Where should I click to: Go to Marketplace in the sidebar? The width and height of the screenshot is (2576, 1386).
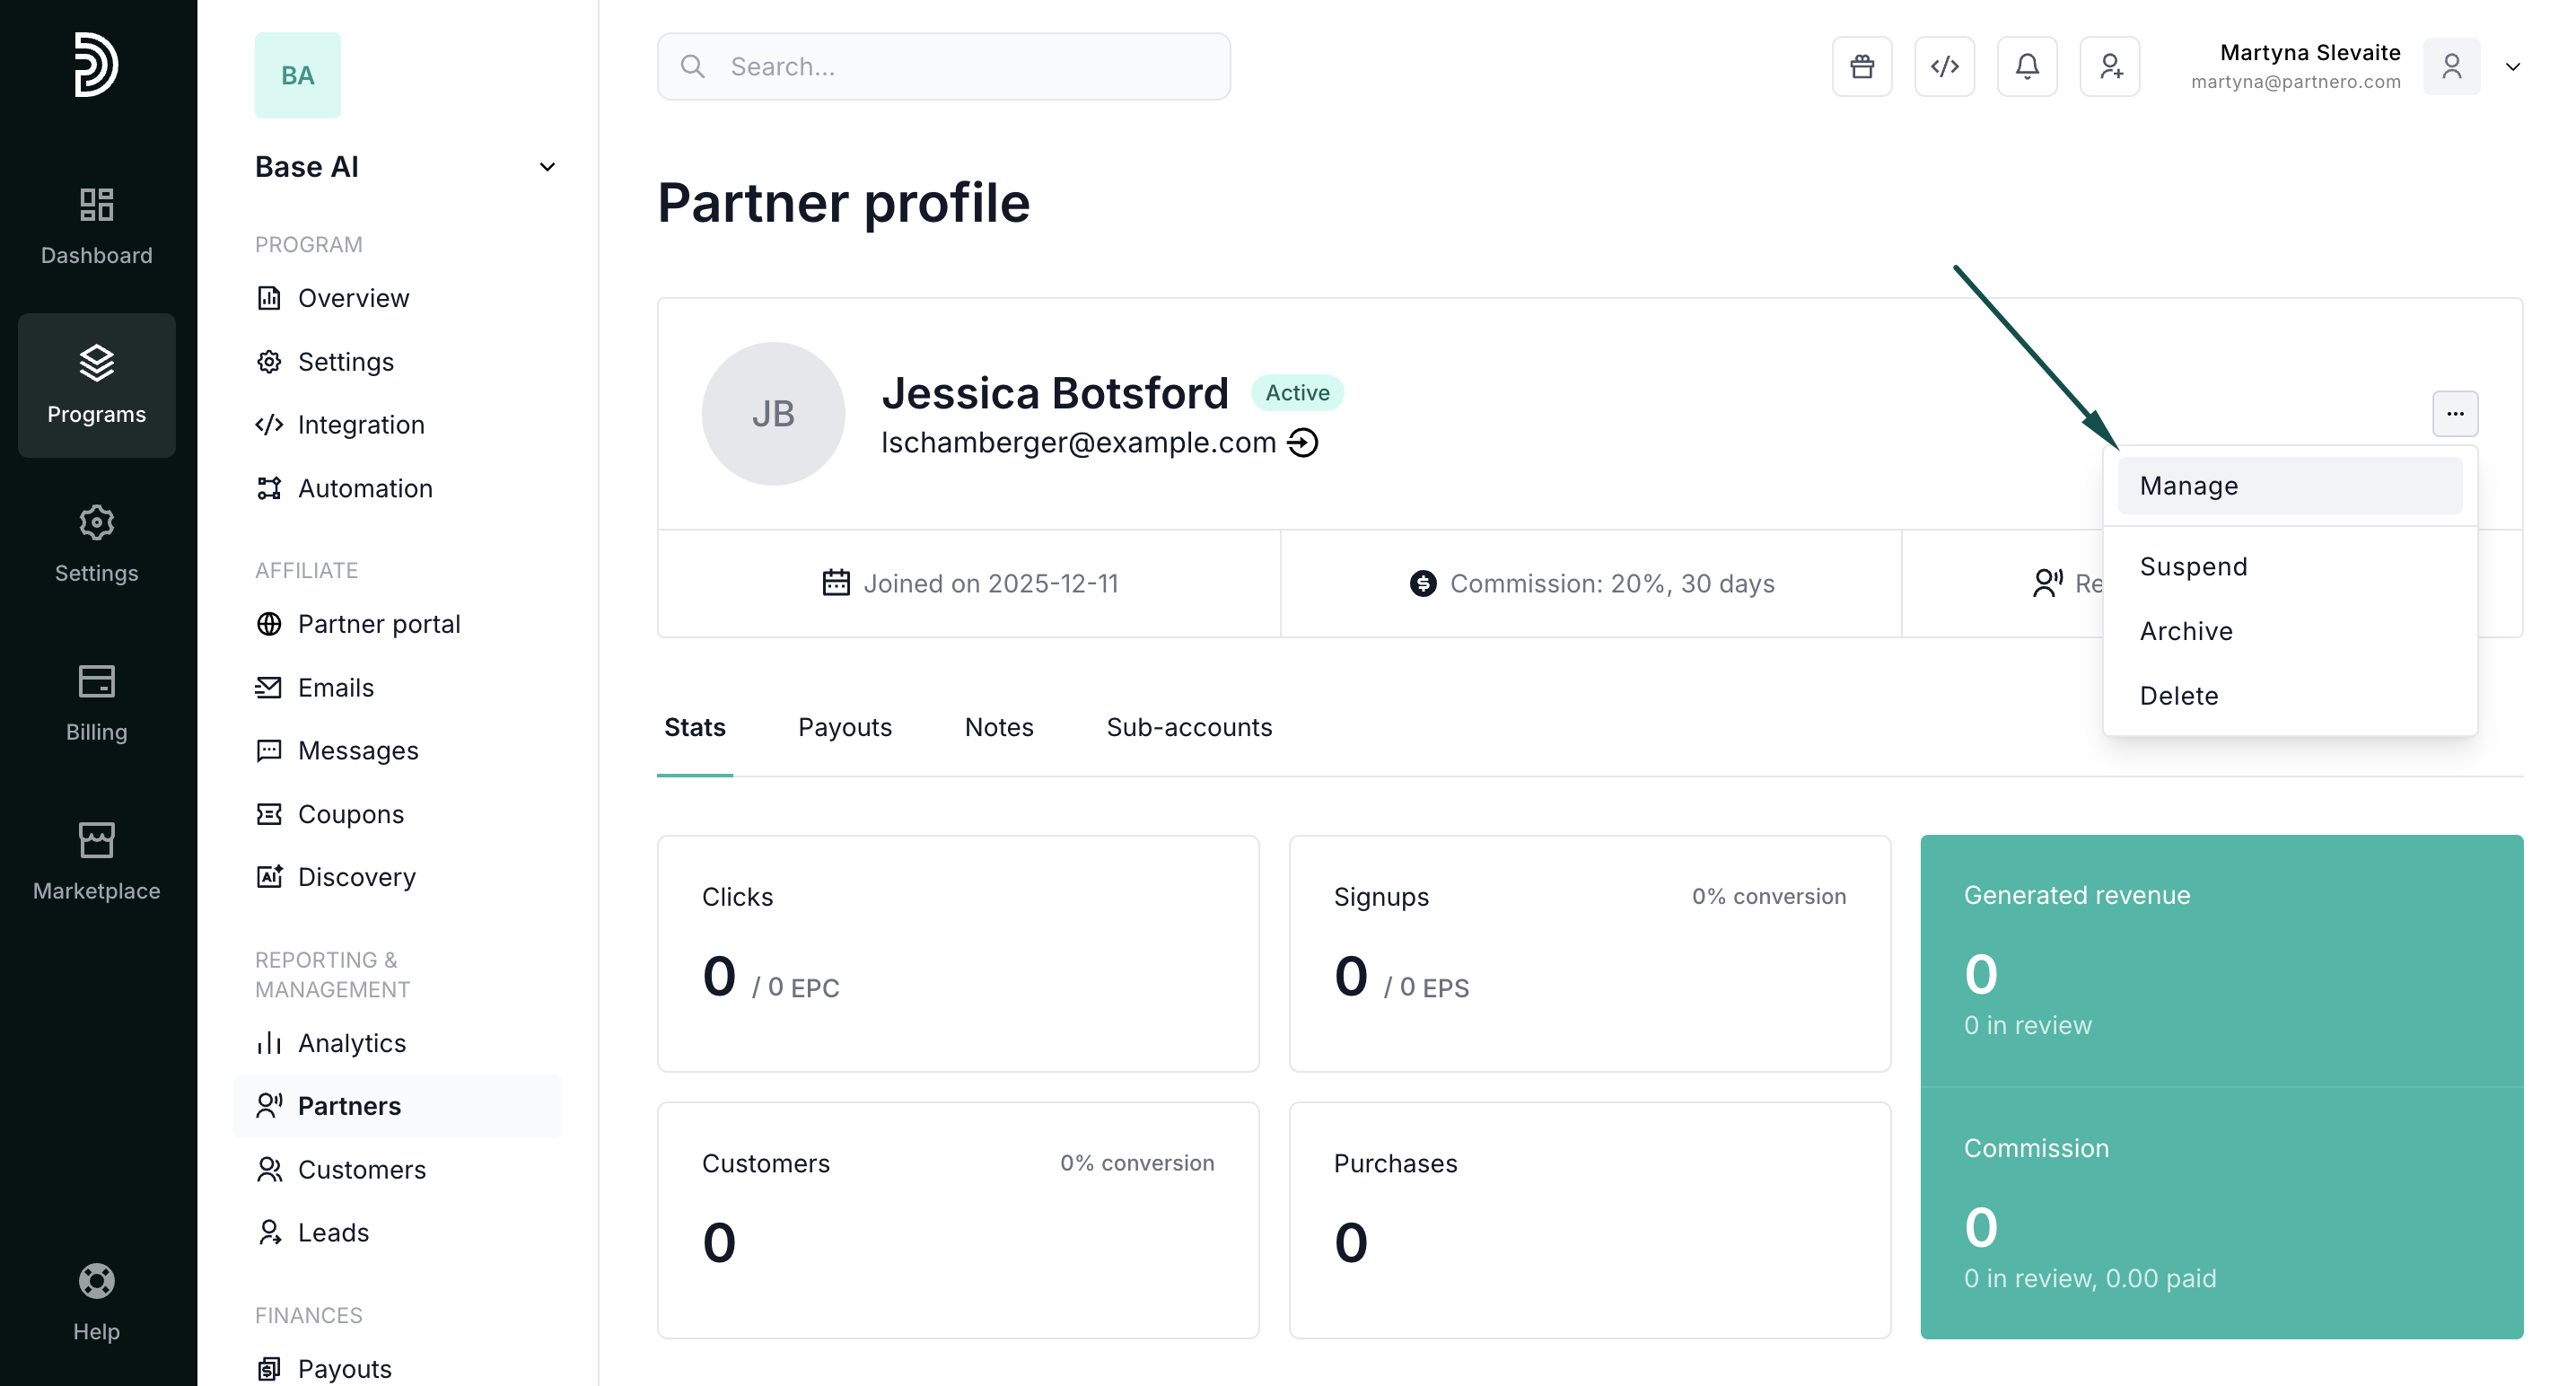click(96, 861)
